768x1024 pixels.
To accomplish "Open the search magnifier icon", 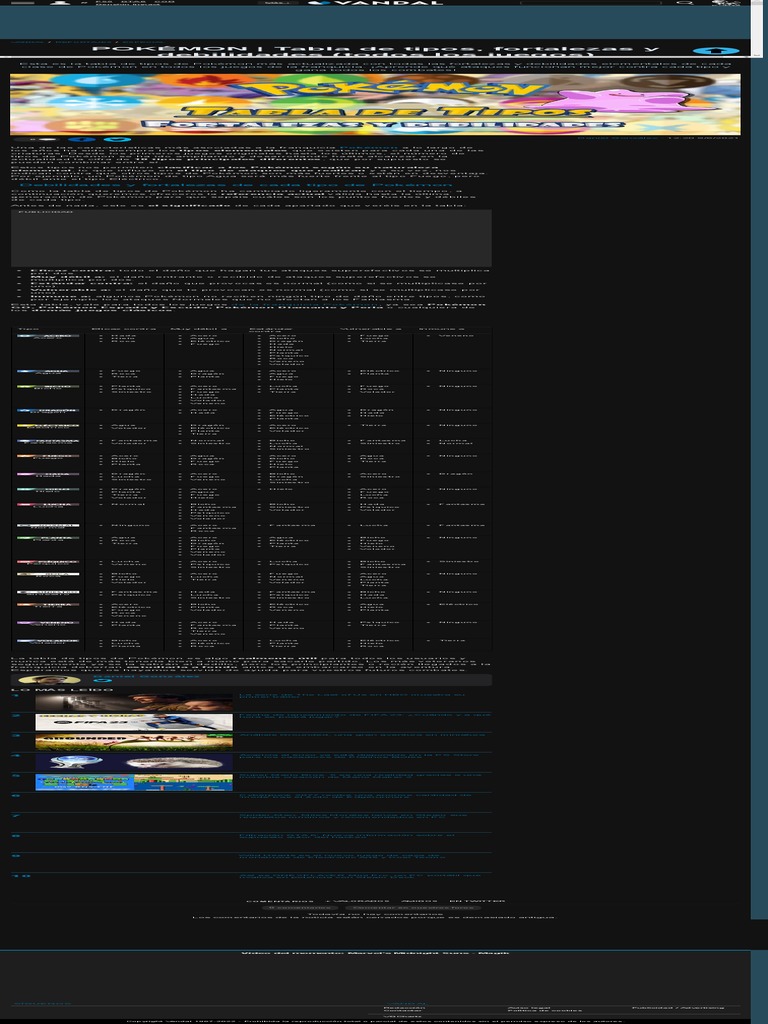I will pos(685,3).
